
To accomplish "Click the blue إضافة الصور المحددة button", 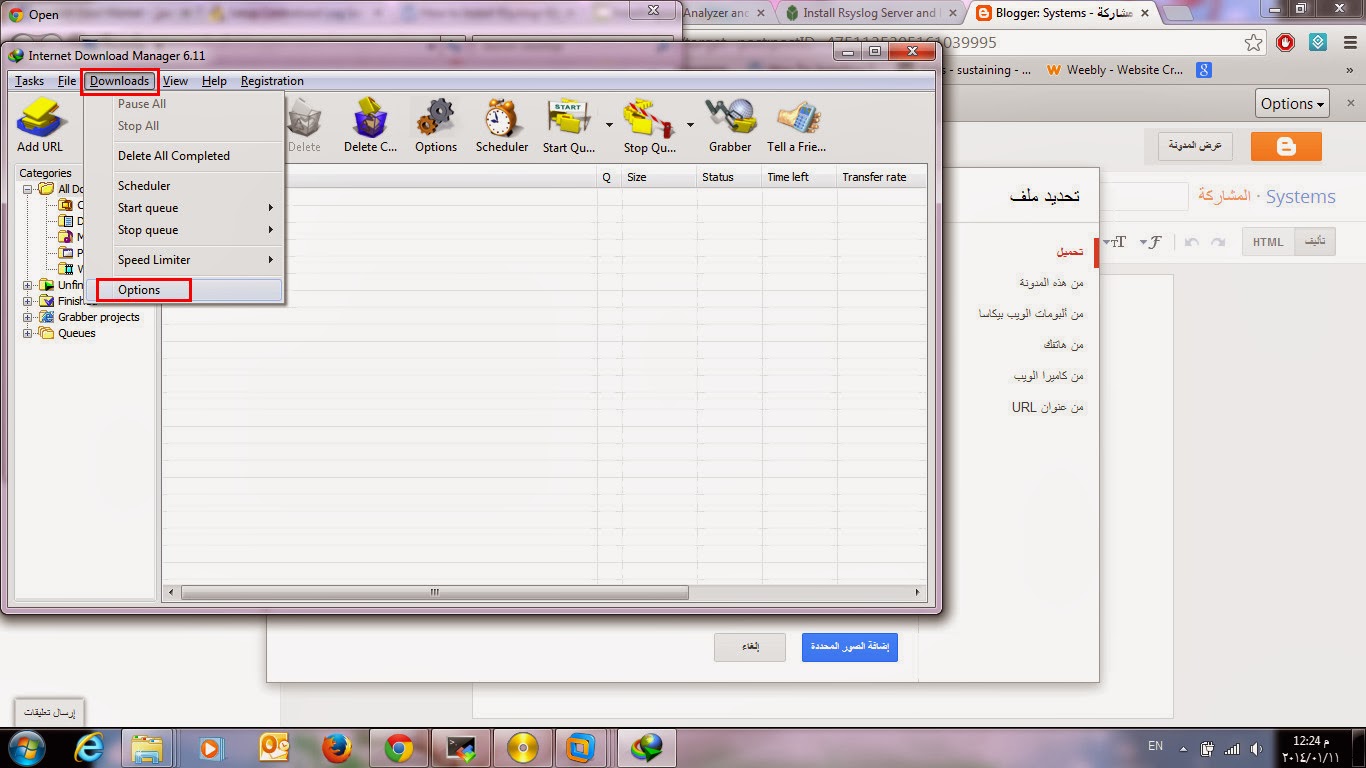I will 850,647.
